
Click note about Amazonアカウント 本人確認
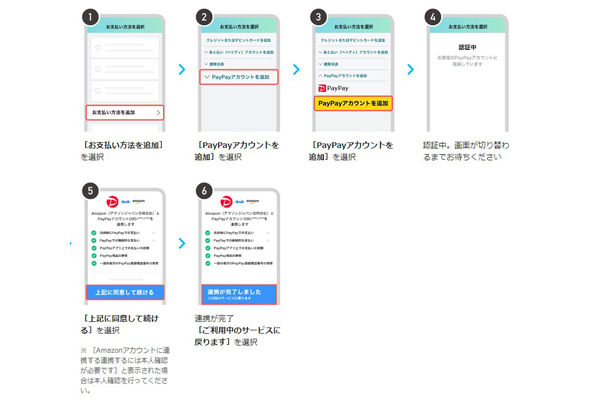click(125, 370)
